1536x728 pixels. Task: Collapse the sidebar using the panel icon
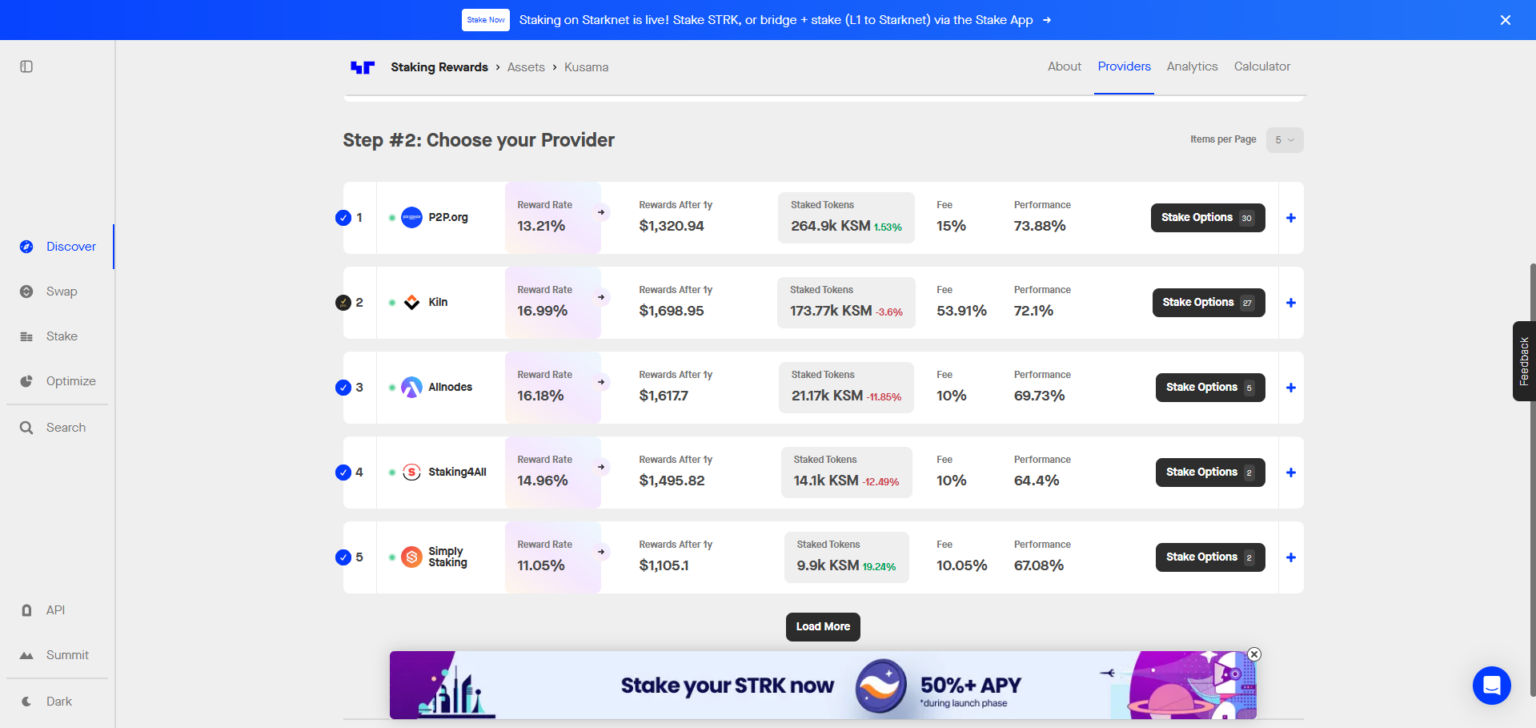click(x=25, y=65)
